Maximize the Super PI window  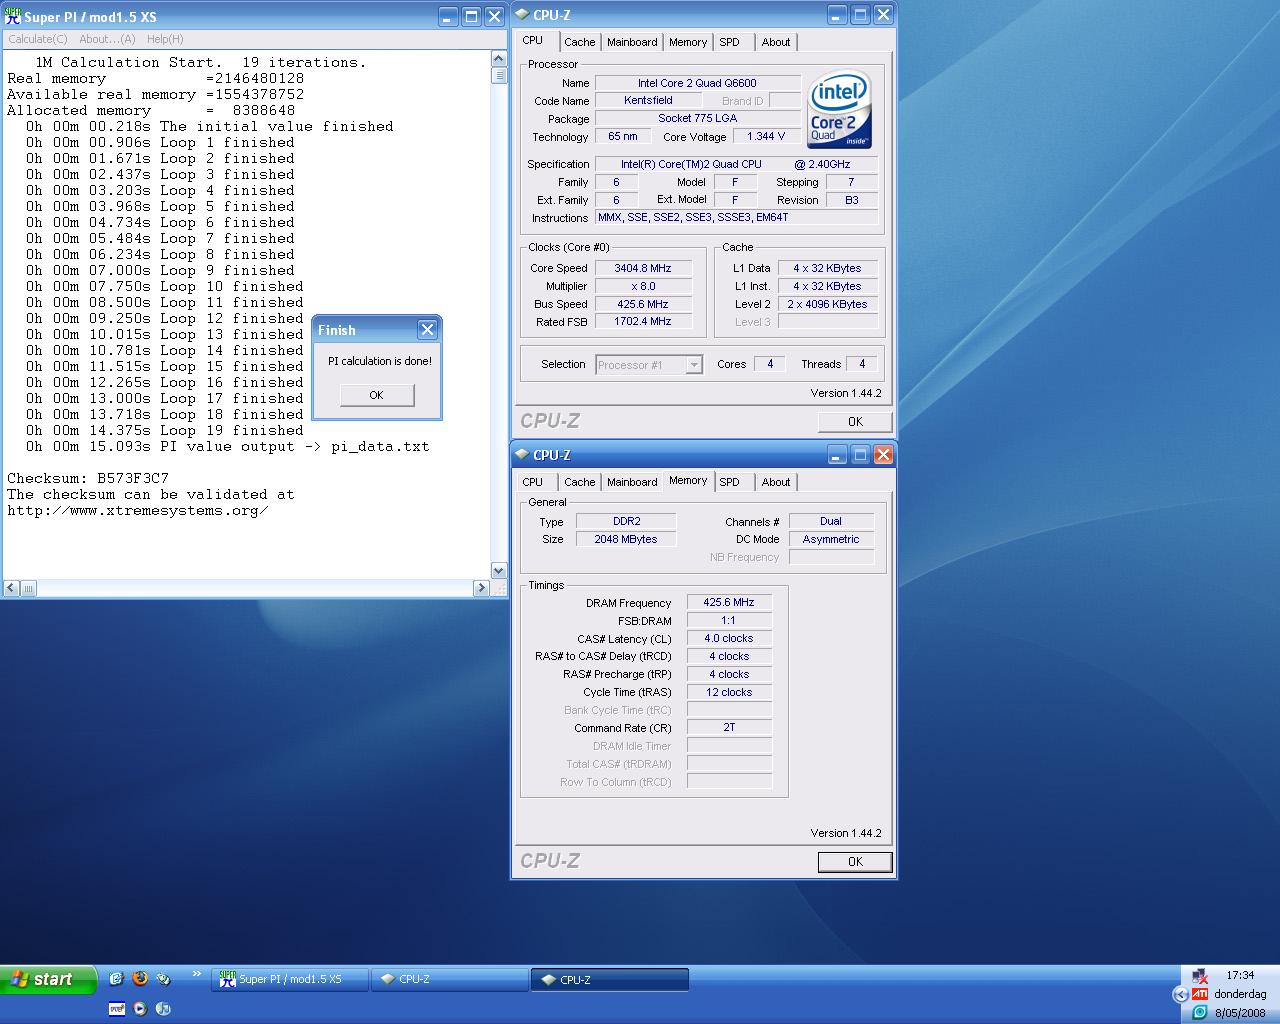click(x=471, y=17)
